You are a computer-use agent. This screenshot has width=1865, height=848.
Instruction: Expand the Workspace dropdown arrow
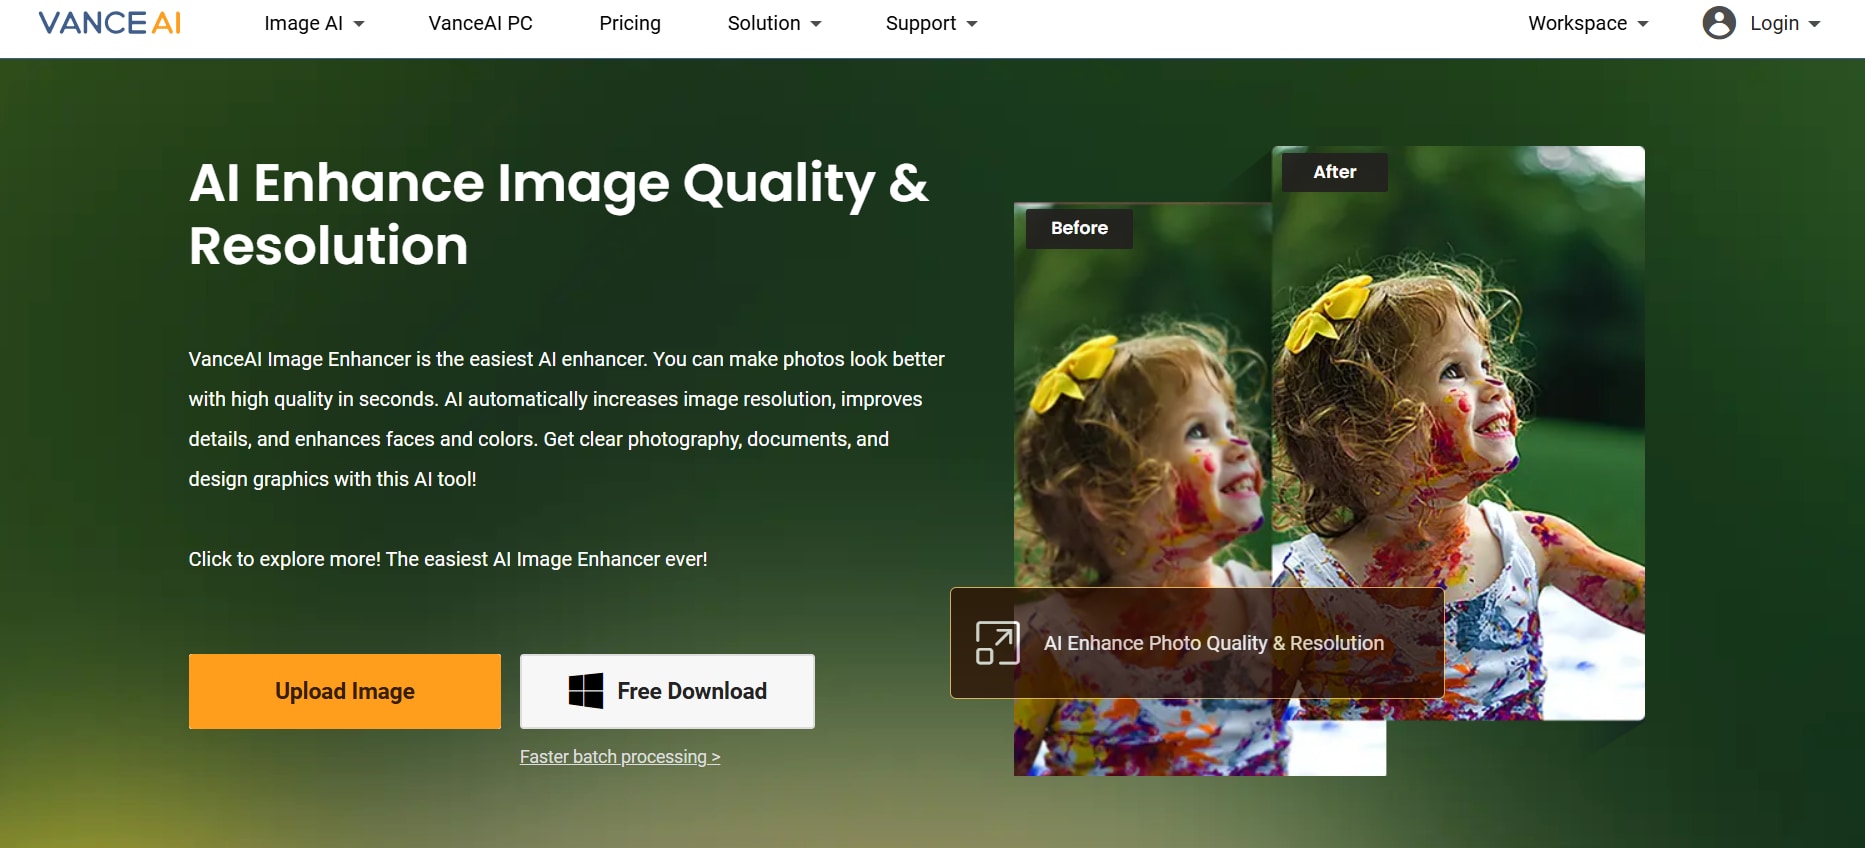pos(1643,24)
